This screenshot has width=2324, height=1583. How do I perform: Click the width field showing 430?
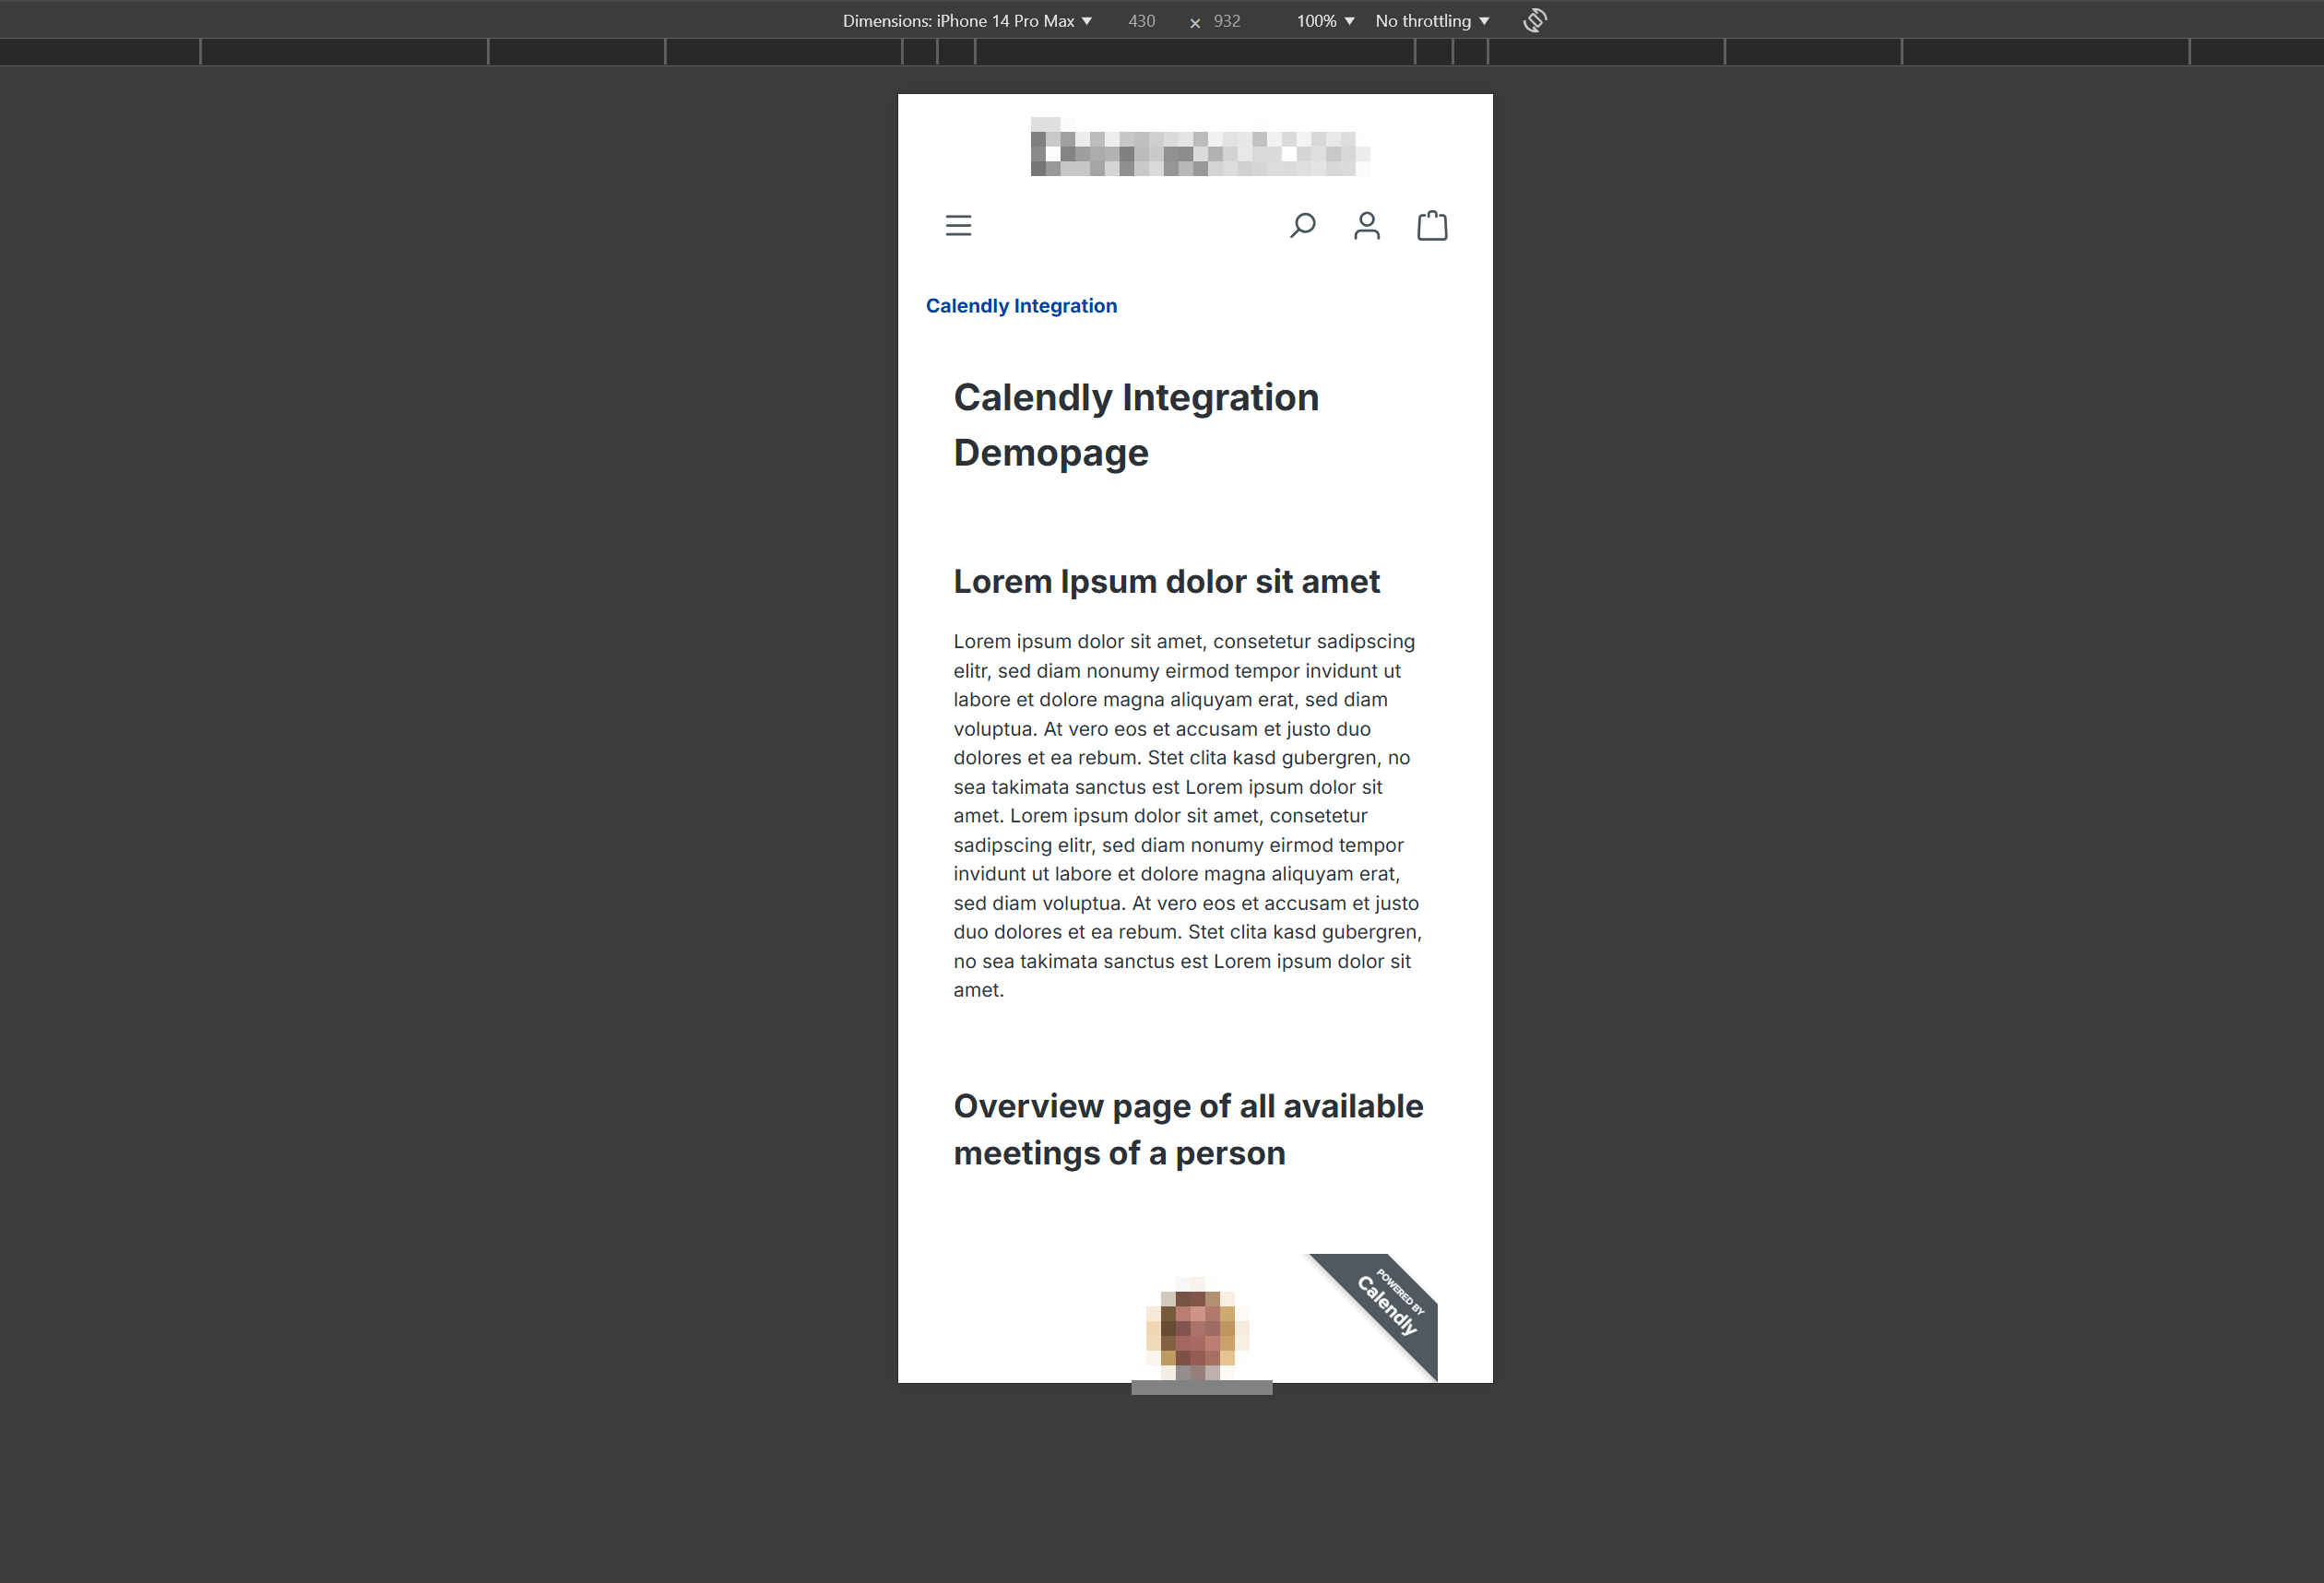tap(1141, 21)
